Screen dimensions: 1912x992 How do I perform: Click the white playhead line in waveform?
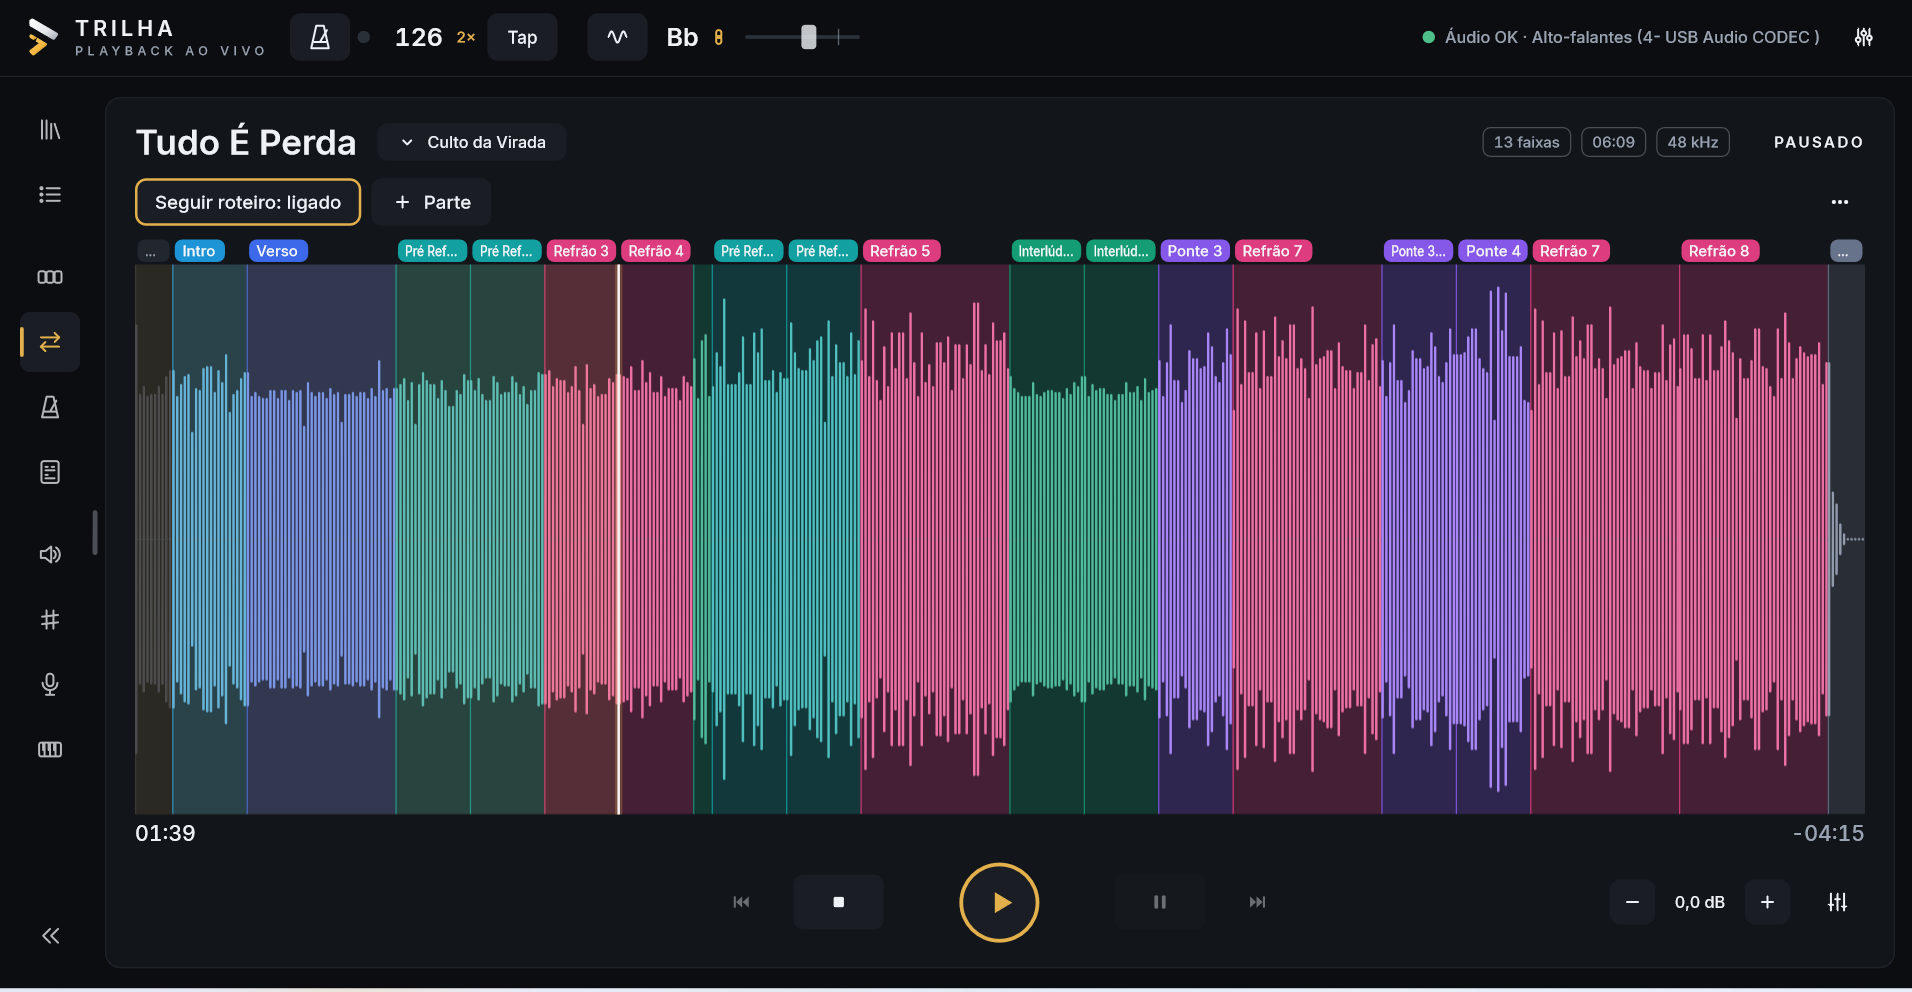618,540
